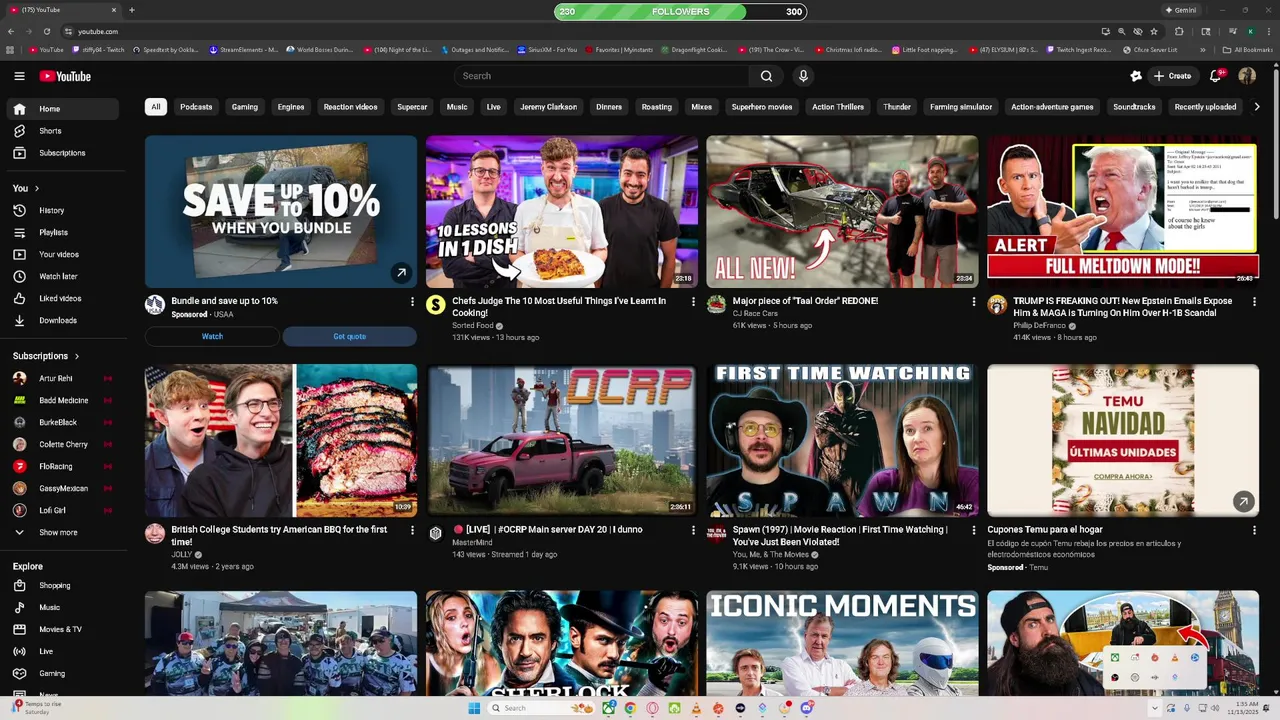The height and width of the screenshot is (720, 1280).
Task: Select the Gaming filter chip
Action: click(245, 107)
